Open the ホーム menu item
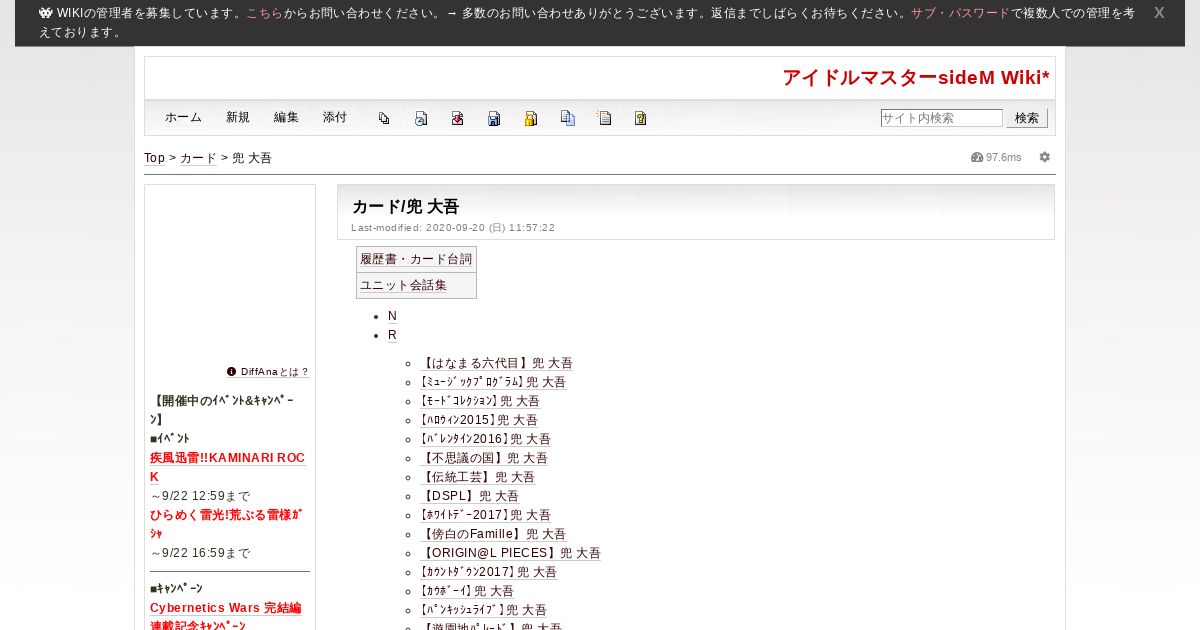Viewport: 1200px width, 630px height. click(183, 117)
